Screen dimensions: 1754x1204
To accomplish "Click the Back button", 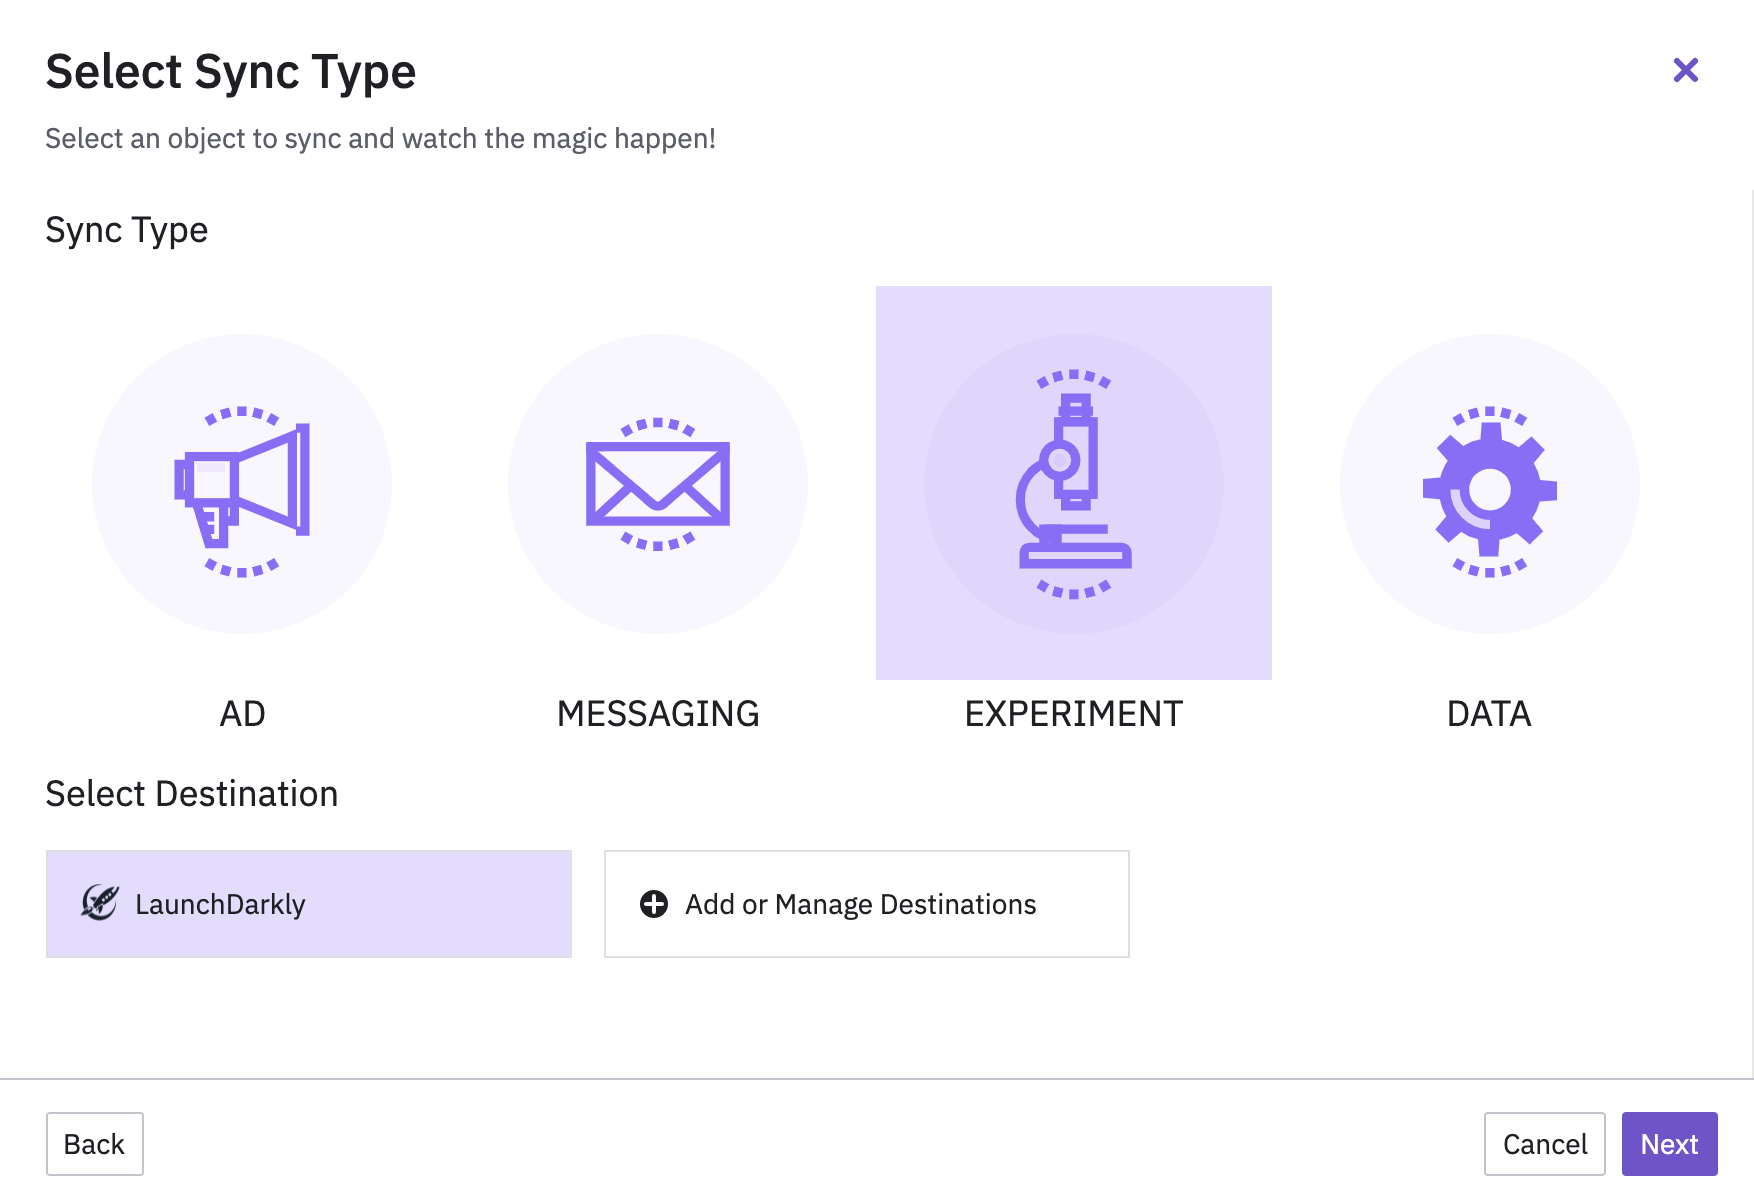I will [x=95, y=1144].
